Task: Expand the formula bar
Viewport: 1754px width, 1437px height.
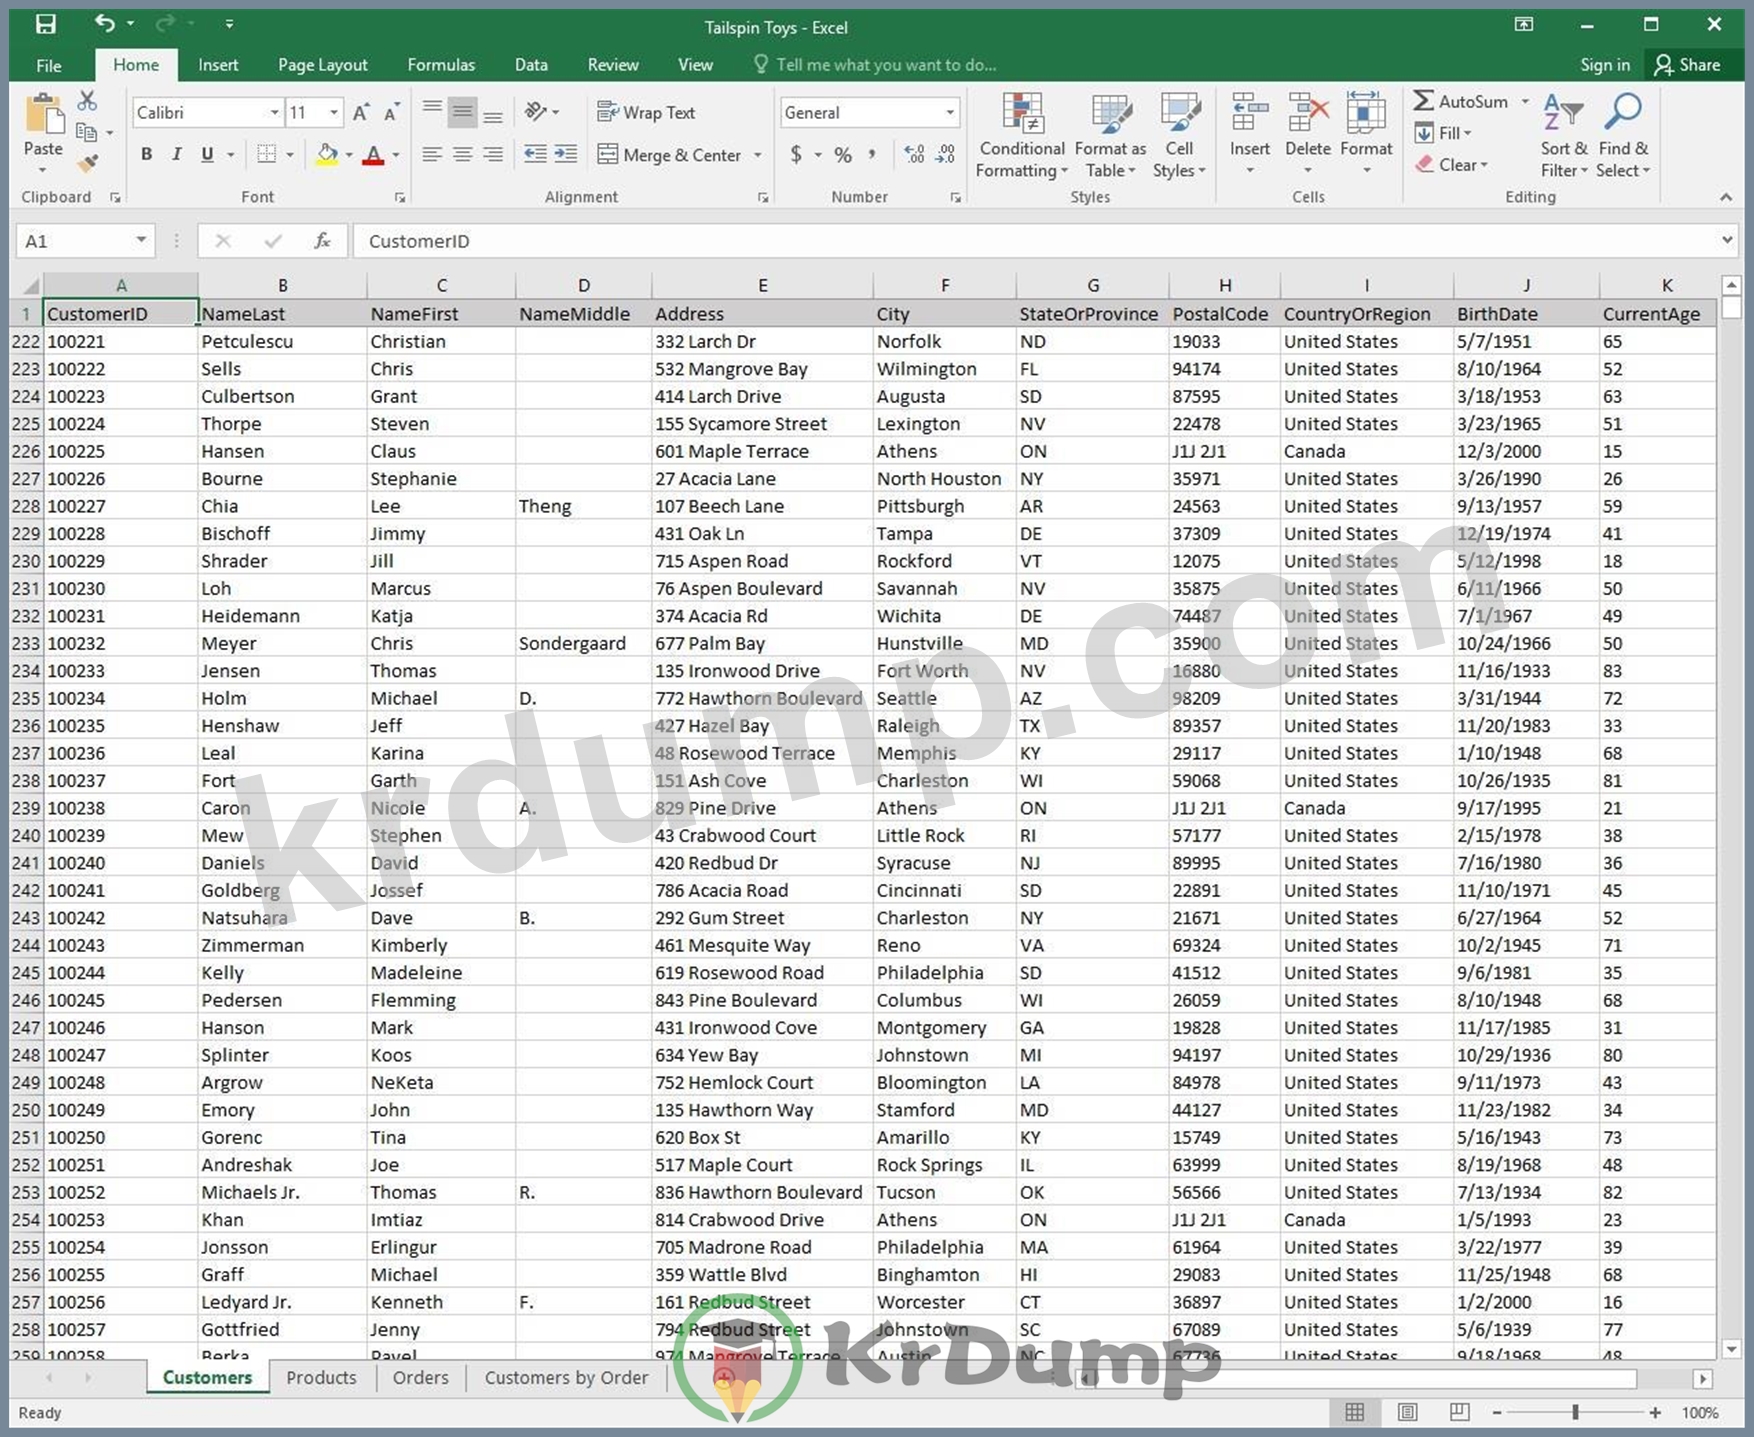Action: [x=1727, y=240]
